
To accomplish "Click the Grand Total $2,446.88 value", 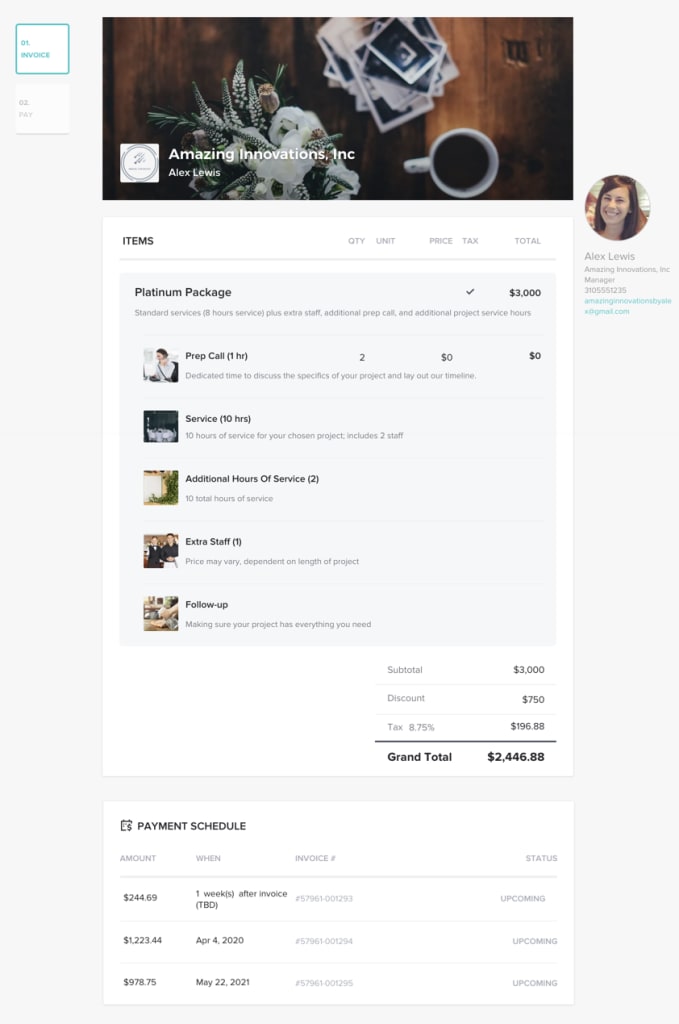I will tap(516, 757).
